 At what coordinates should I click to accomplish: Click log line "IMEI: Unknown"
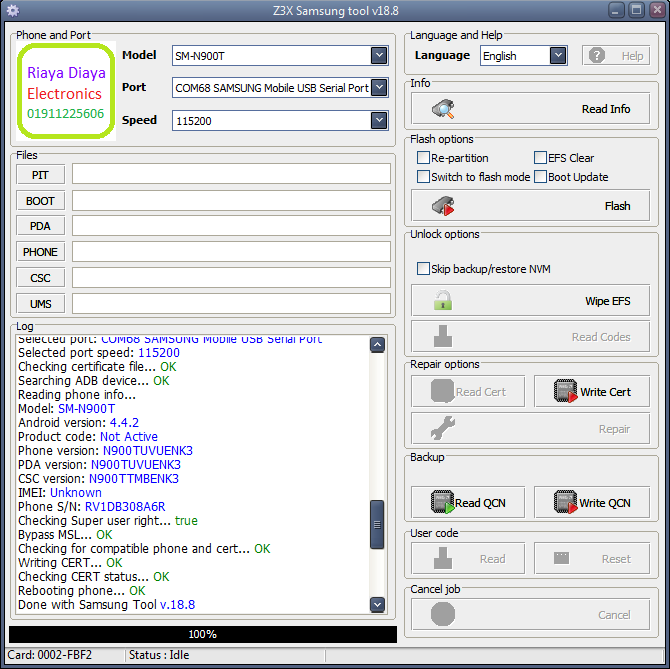(60, 493)
